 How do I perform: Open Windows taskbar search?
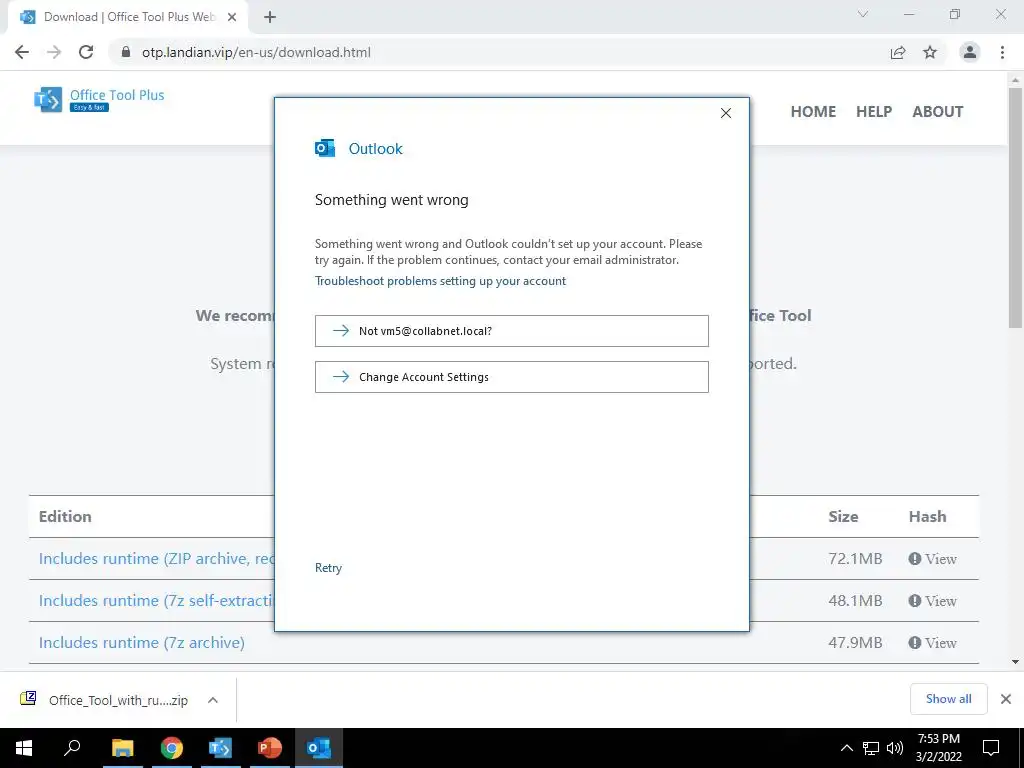(x=72, y=748)
